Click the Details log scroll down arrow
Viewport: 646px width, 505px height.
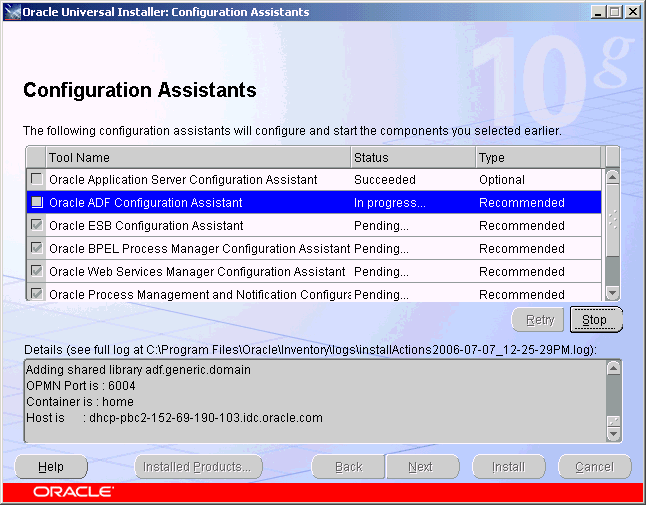tap(614, 434)
